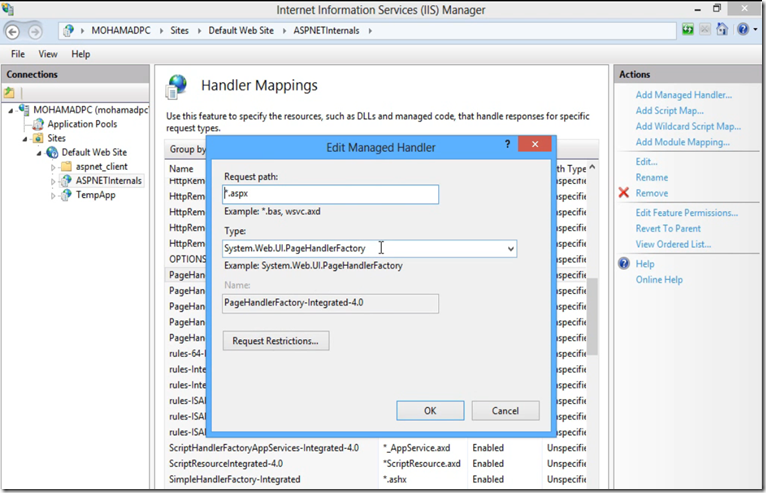
Task: Click Cancel in Edit Managed Handler dialog
Action: (x=505, y=410)
